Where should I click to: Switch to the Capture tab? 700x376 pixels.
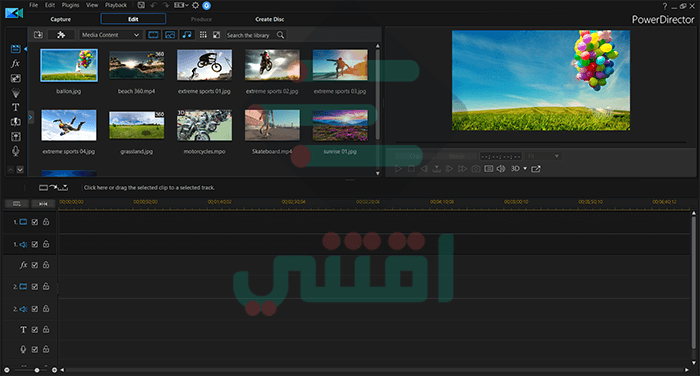[x=61, y=19]
